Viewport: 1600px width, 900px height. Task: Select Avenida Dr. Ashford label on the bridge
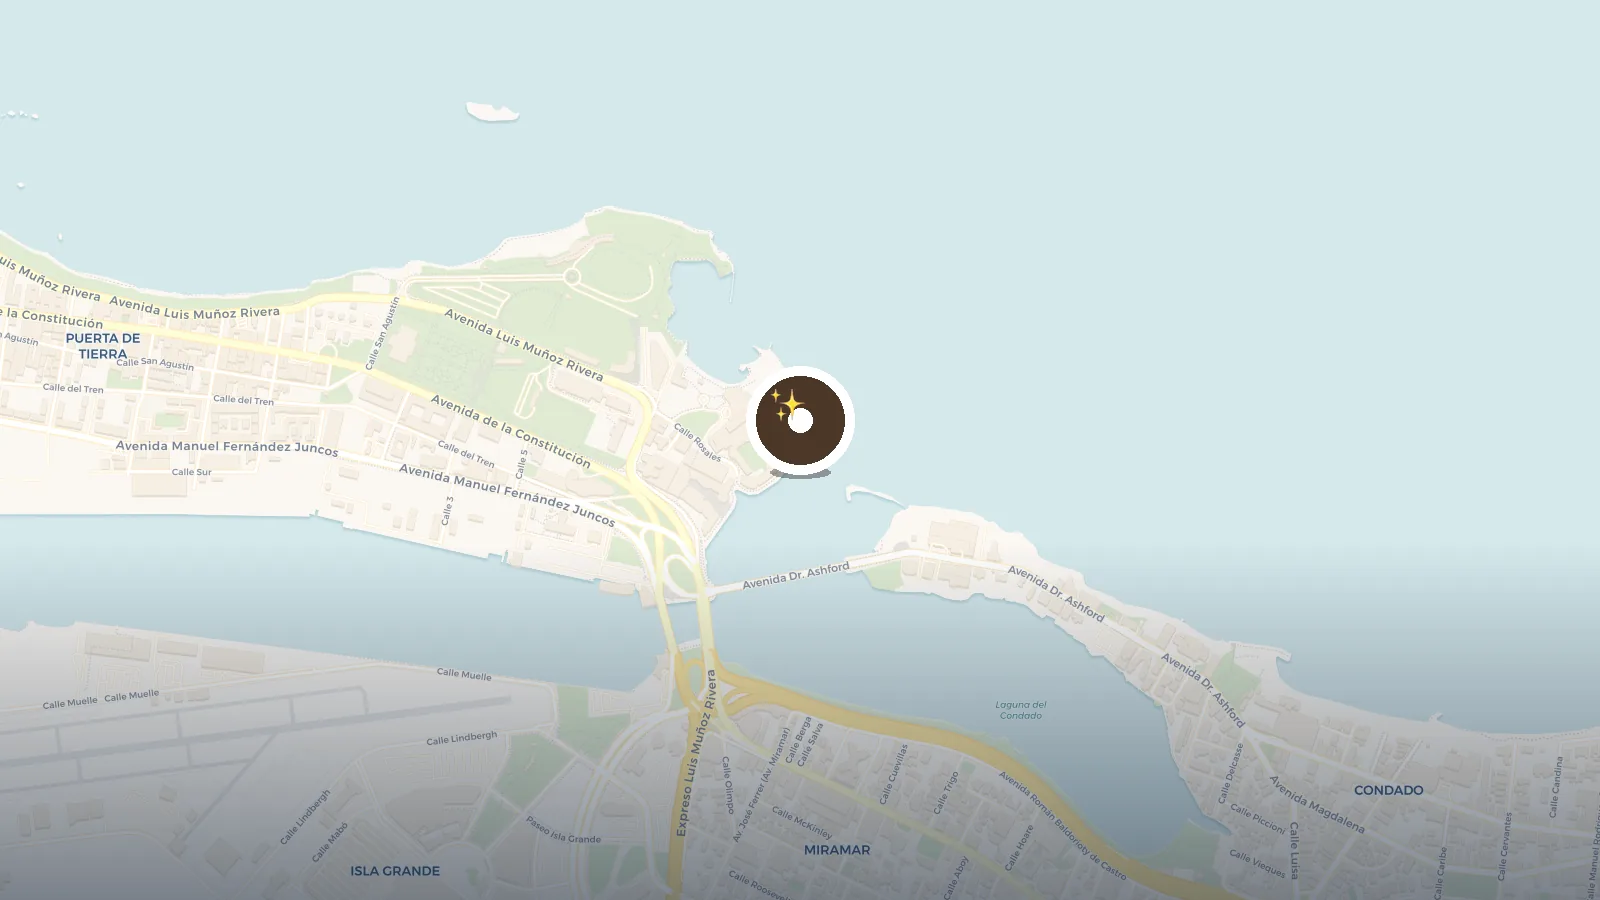pos(796,575)
